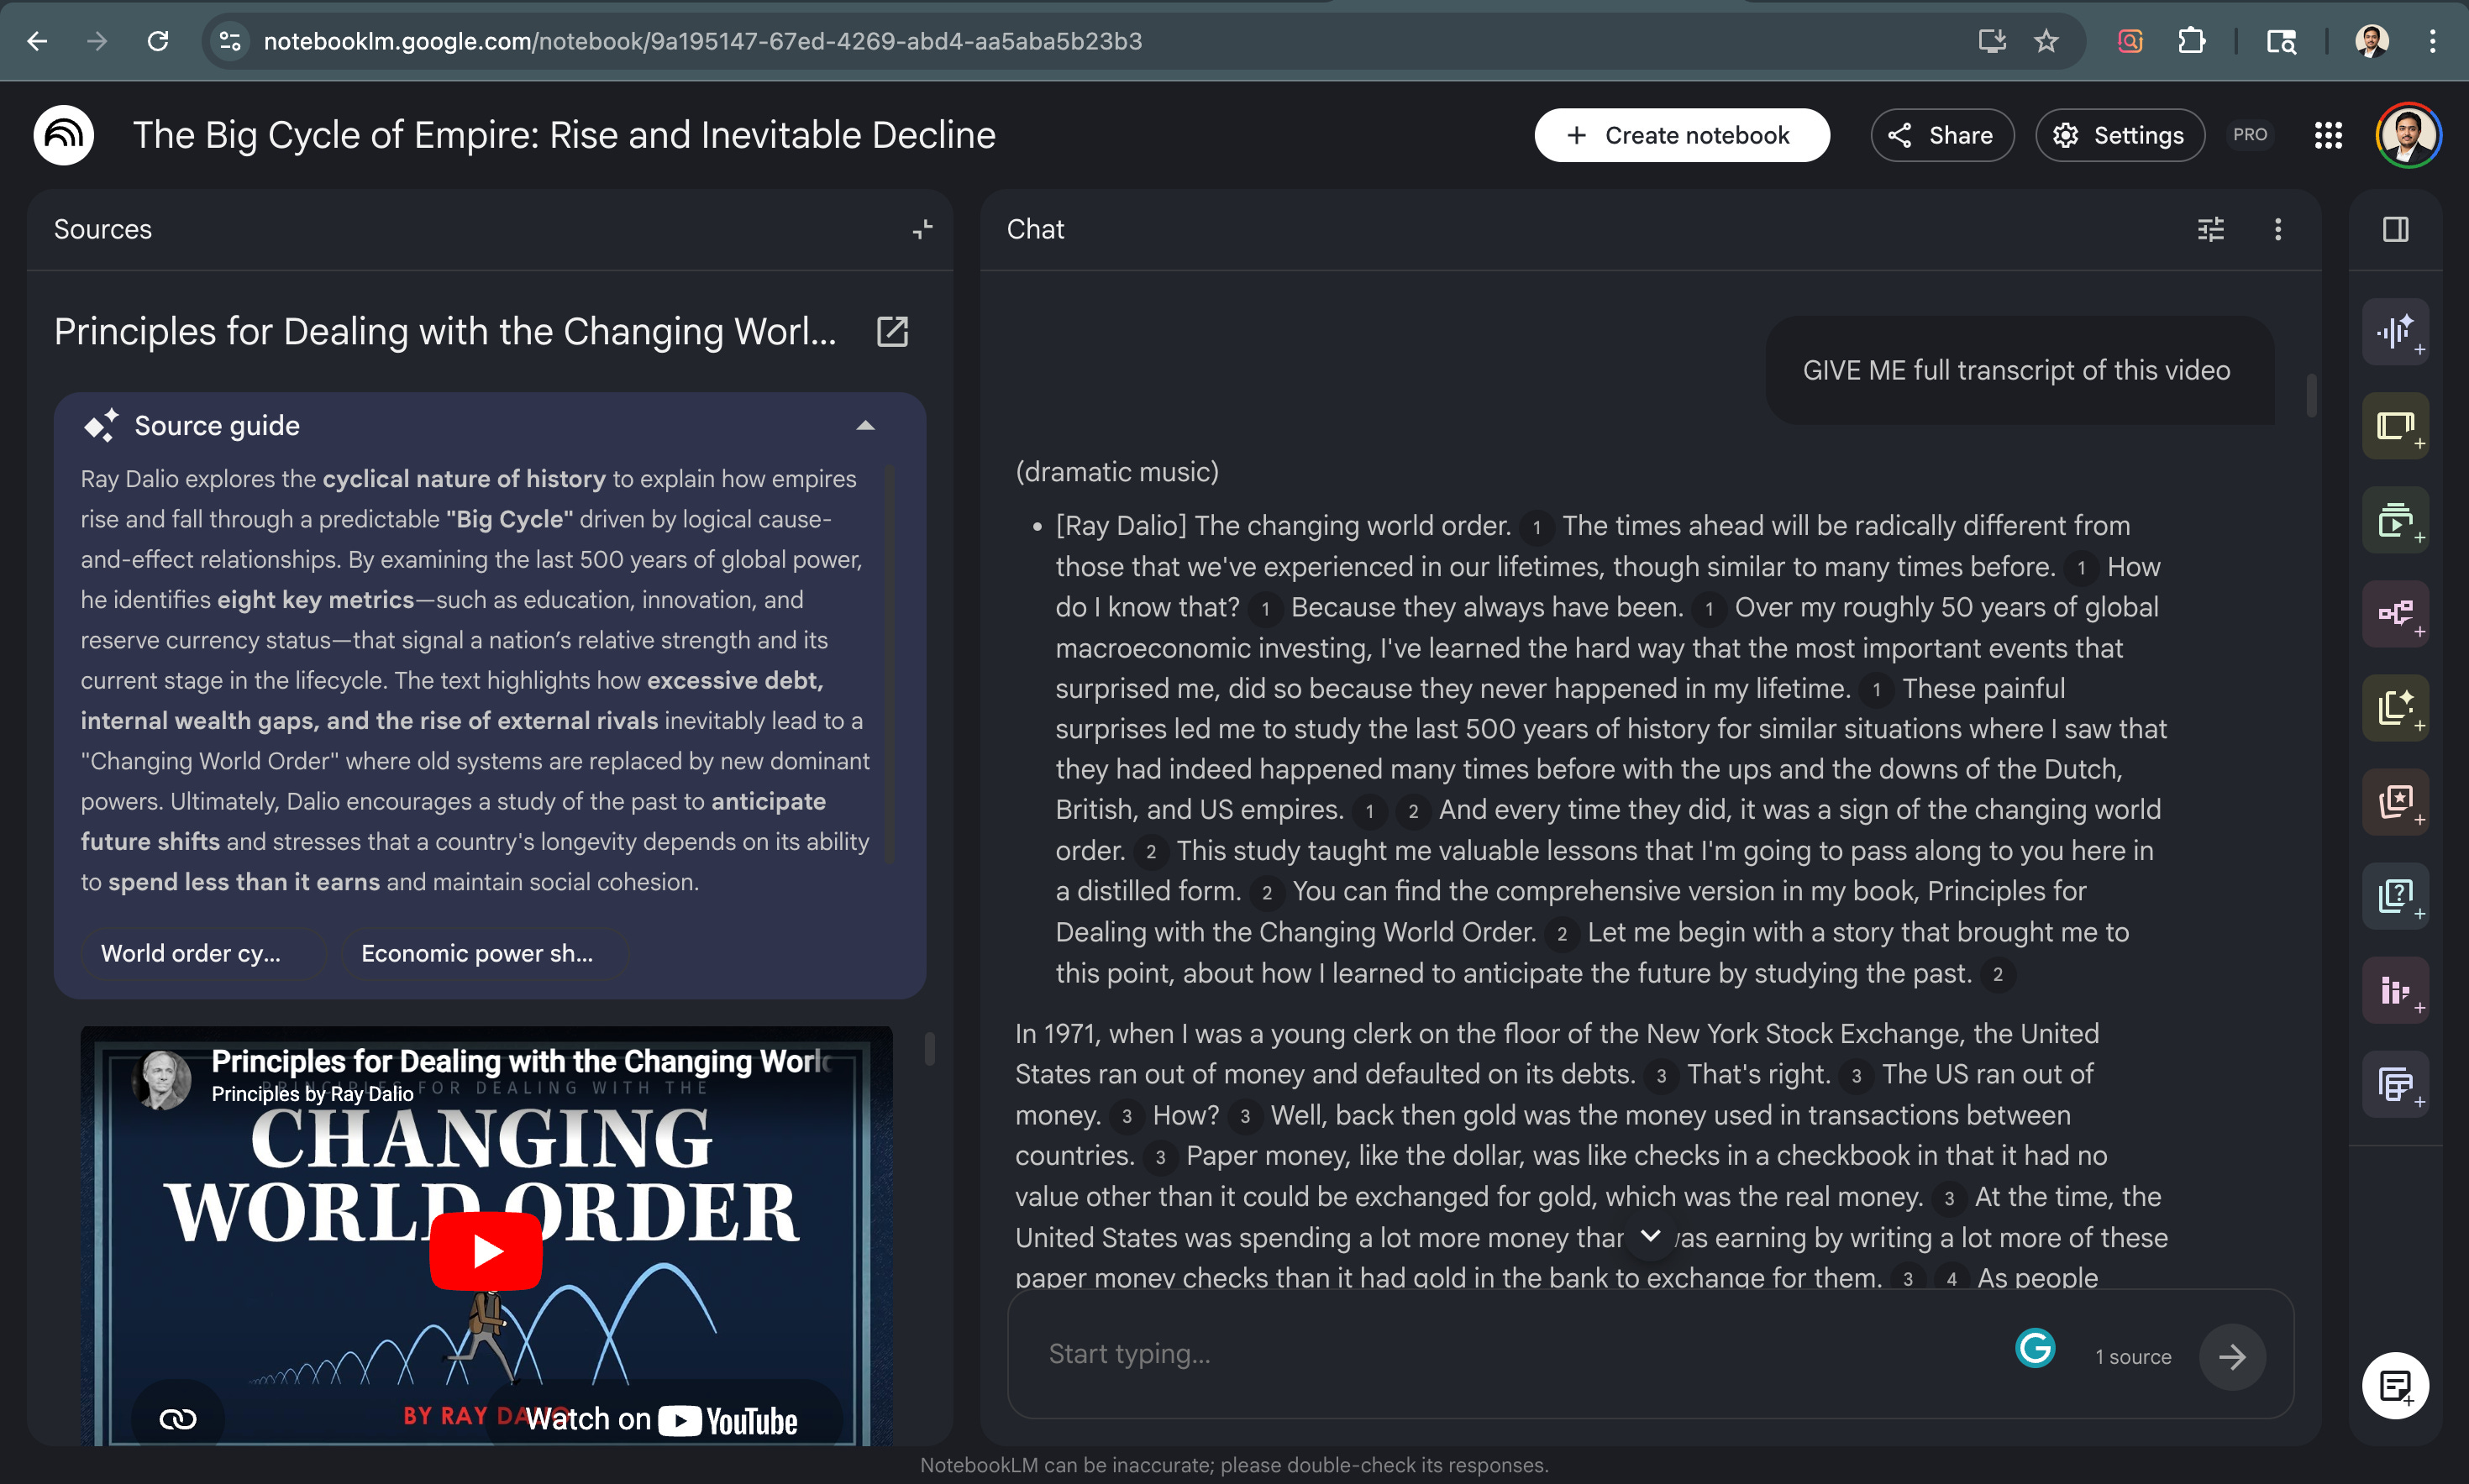Generate a Mind Map from sidebar
Screen dimensions: 2469x1484
click(2396, 613)
